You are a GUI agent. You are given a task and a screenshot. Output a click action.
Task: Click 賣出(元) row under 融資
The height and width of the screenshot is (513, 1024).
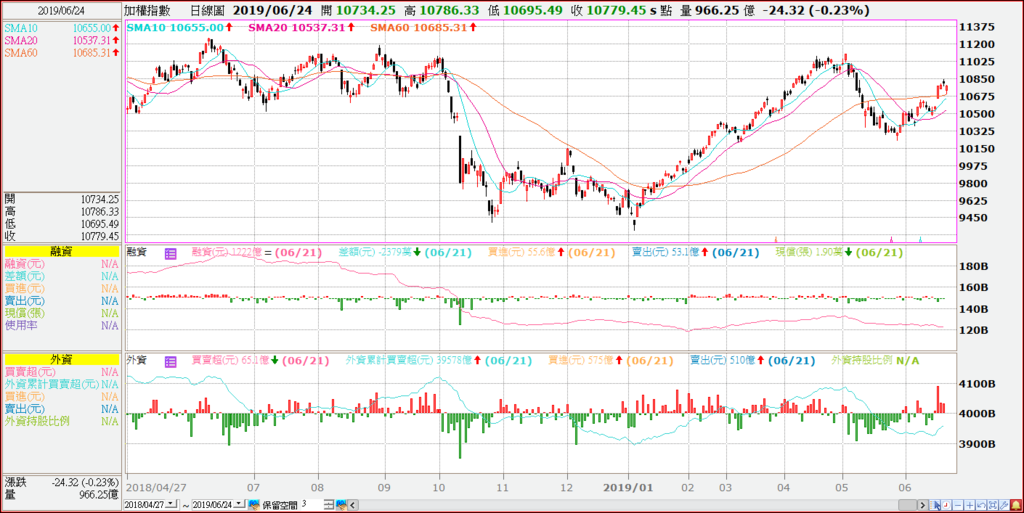pyautogui.click(x=61, y=301)
